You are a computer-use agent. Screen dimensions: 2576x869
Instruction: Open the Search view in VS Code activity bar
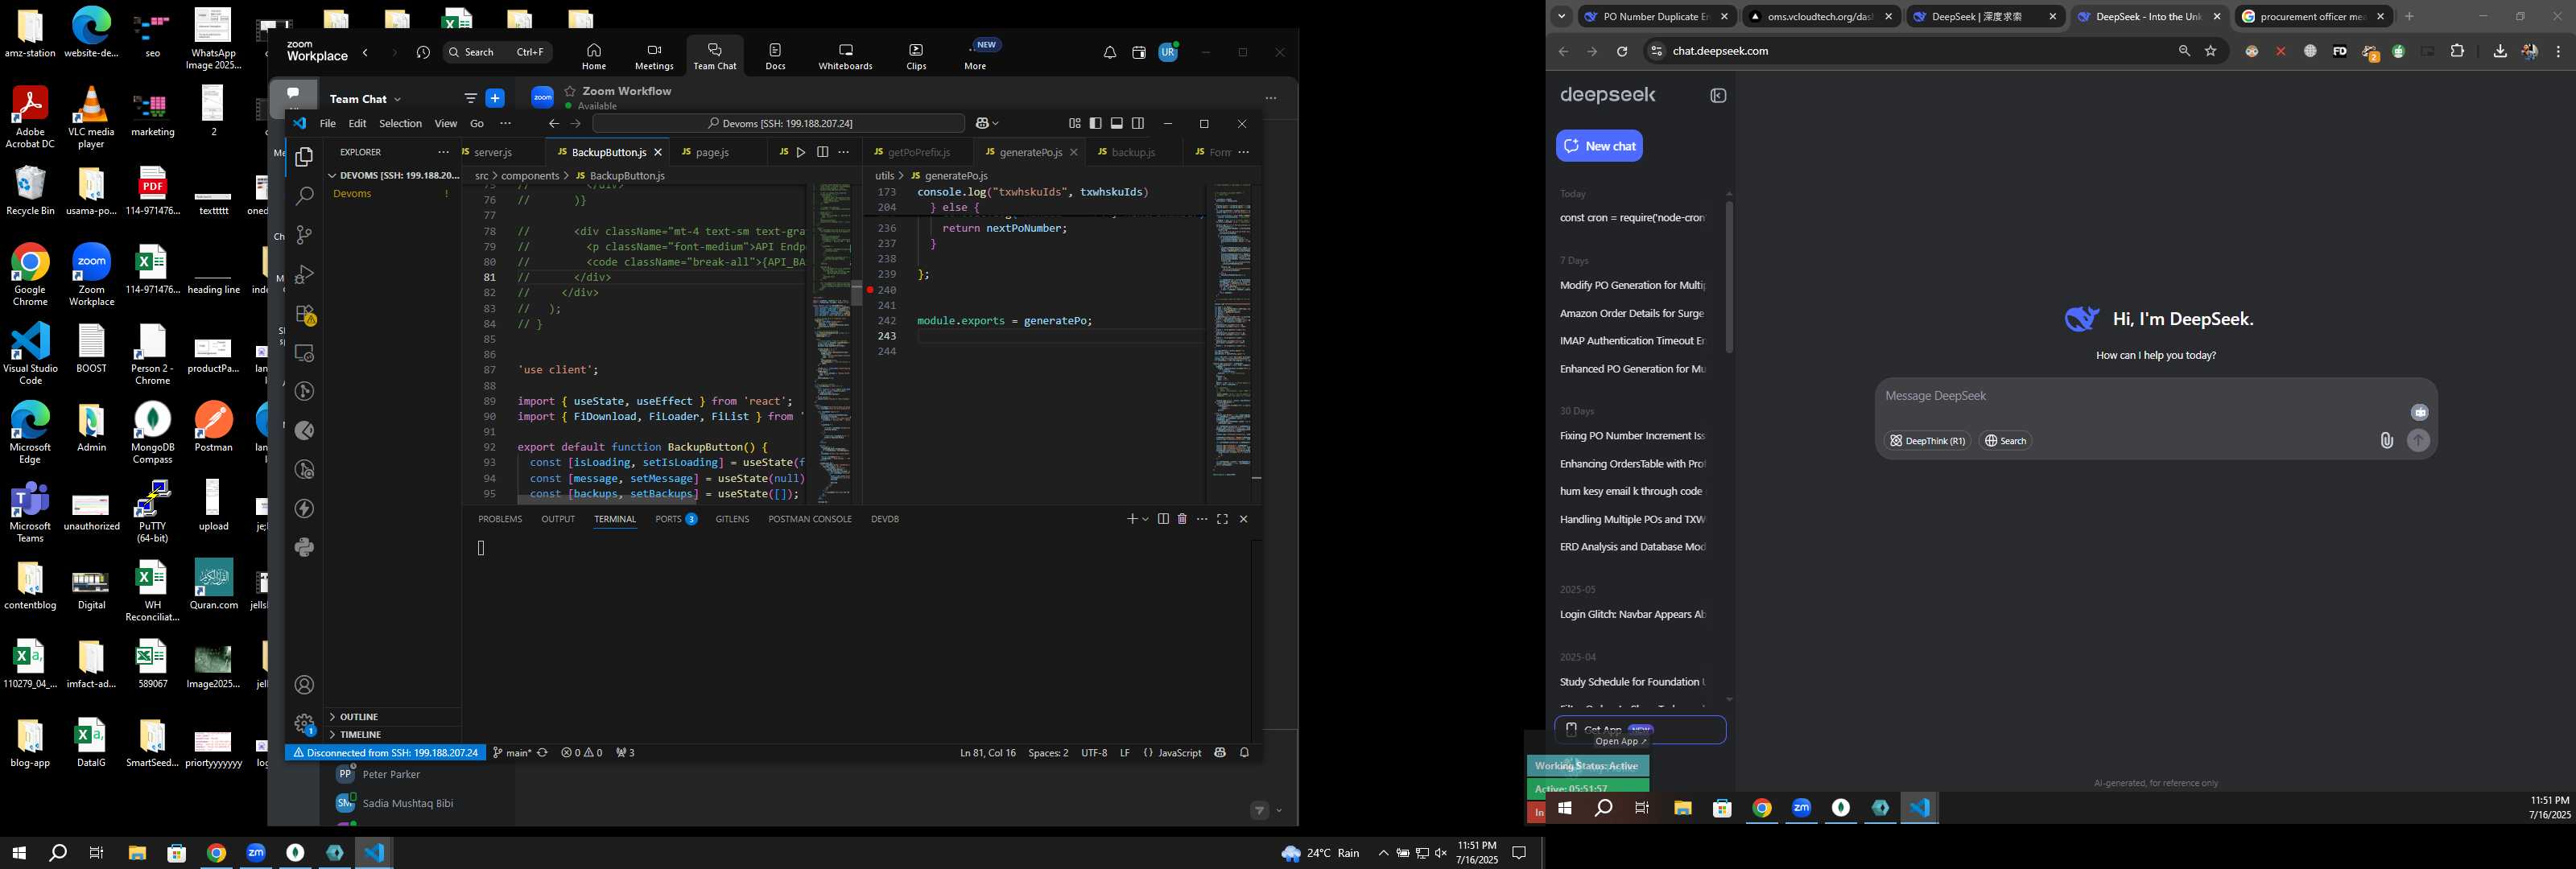pyautogui.click(x=304, y=196)
